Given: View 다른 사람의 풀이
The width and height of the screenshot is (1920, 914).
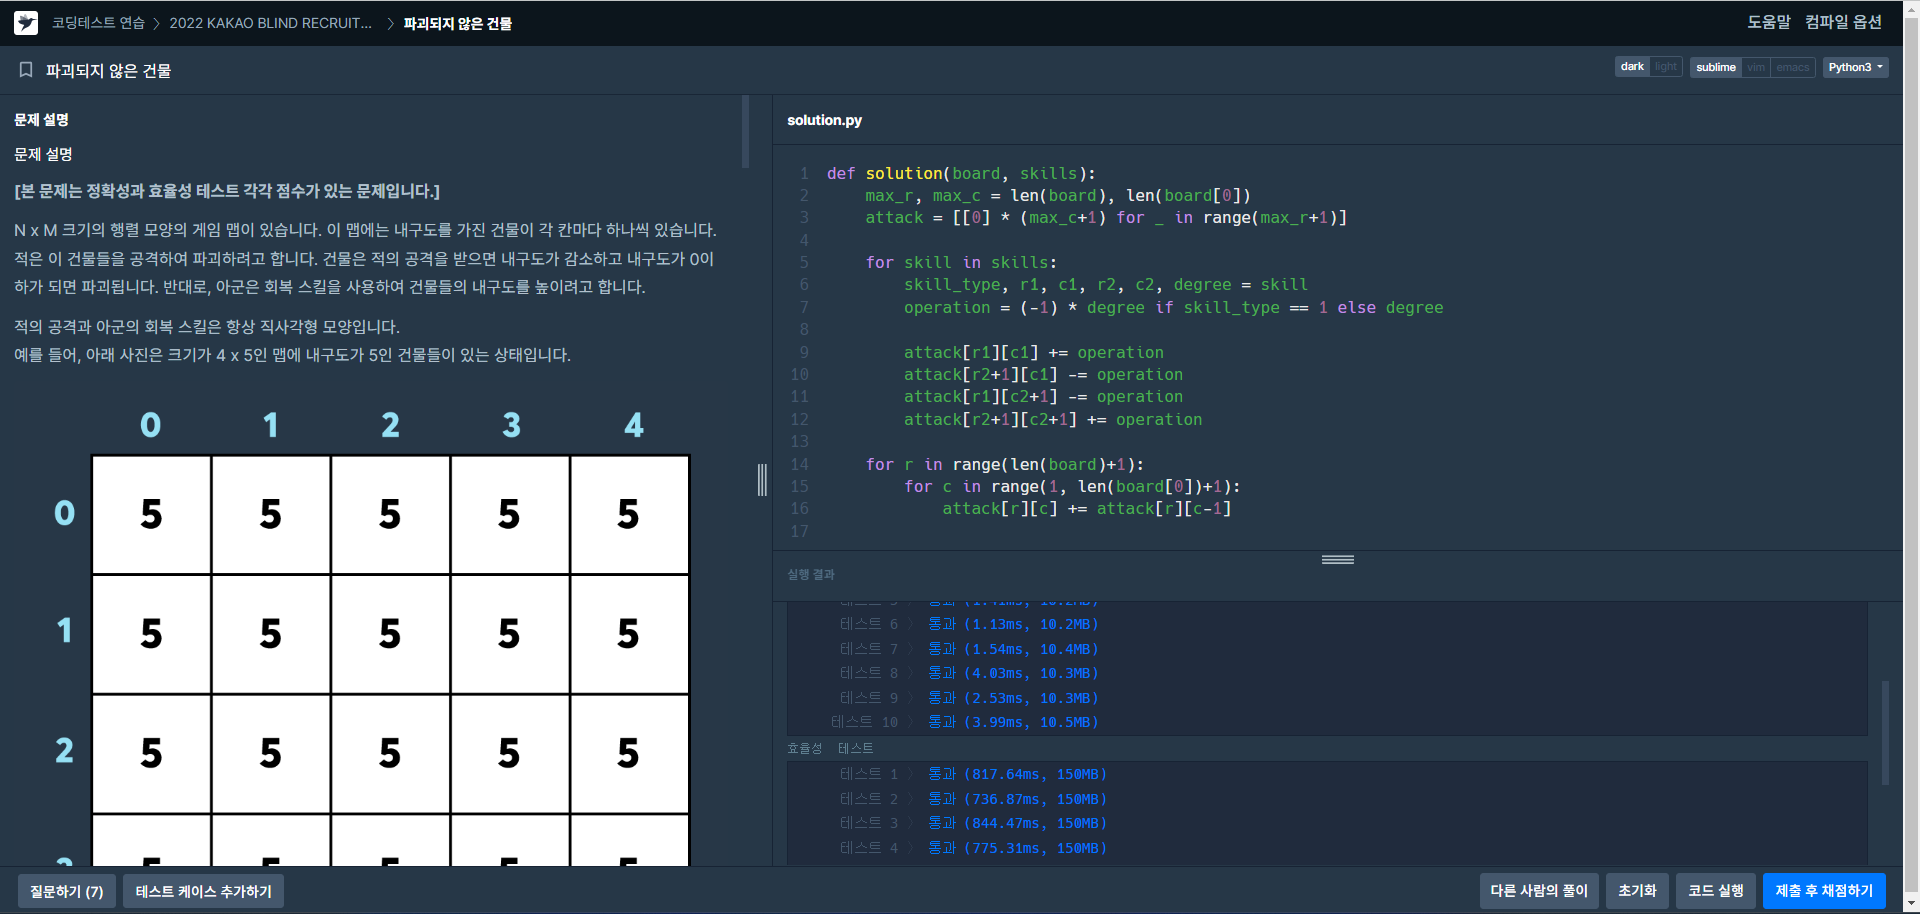Looking at the screenshot, I should pos(1539,890).
